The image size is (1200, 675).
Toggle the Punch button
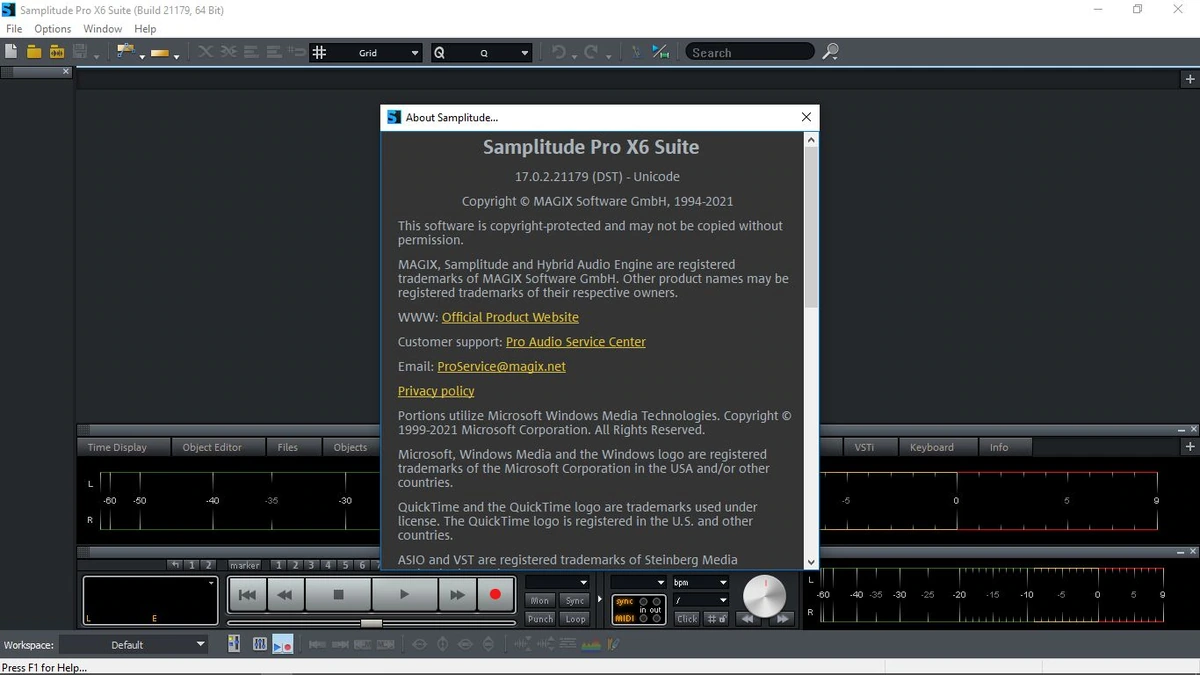coord(540,619)
